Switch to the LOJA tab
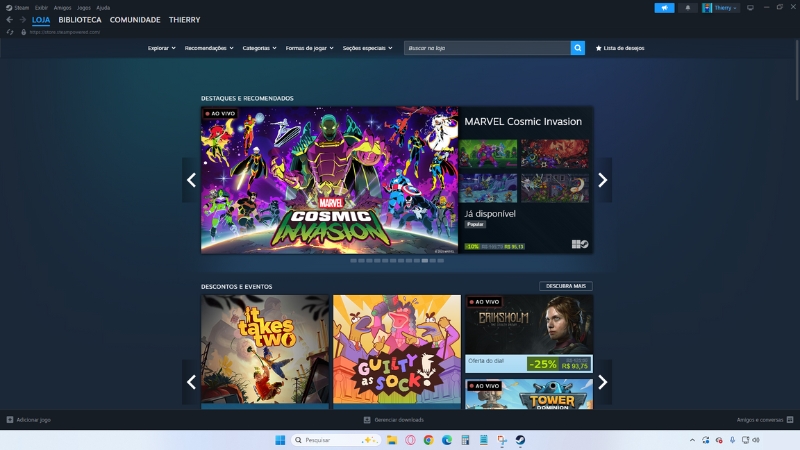Screen dimensions: 800x450 pyautogui.click(x=41, y=20)
